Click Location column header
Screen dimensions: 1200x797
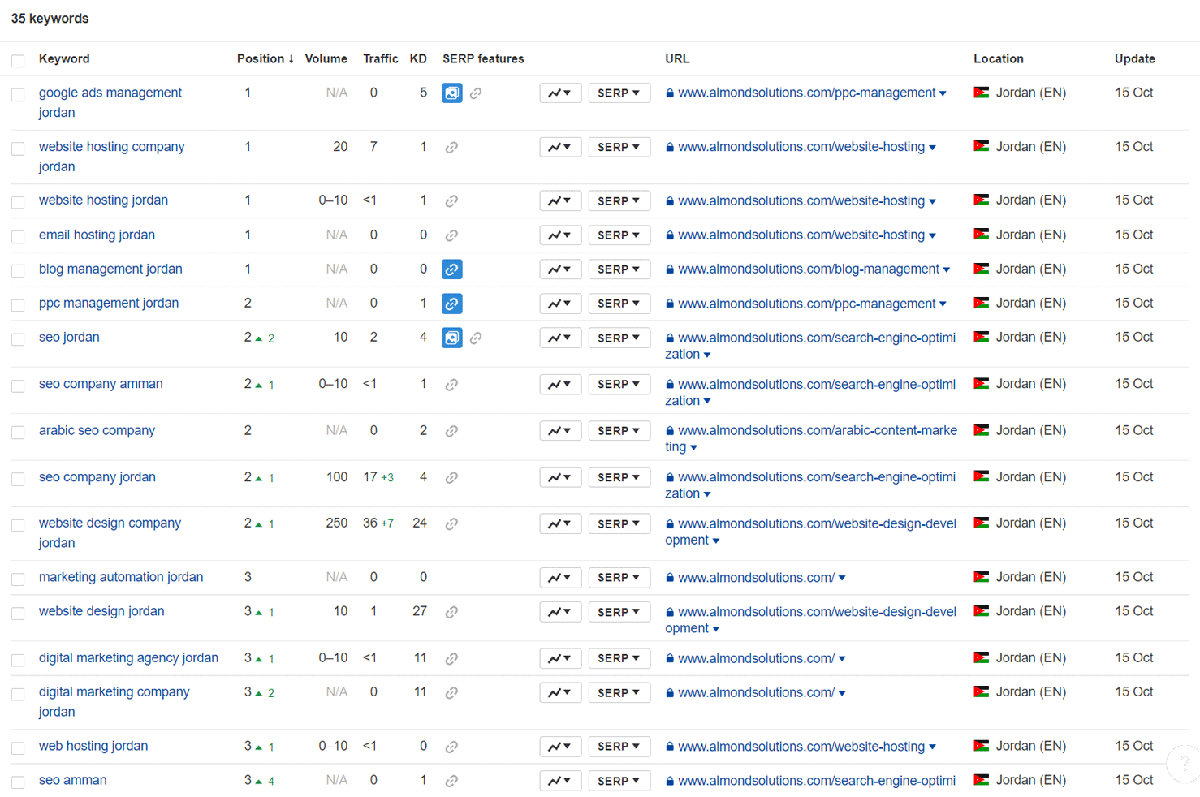tap(998, 59)
